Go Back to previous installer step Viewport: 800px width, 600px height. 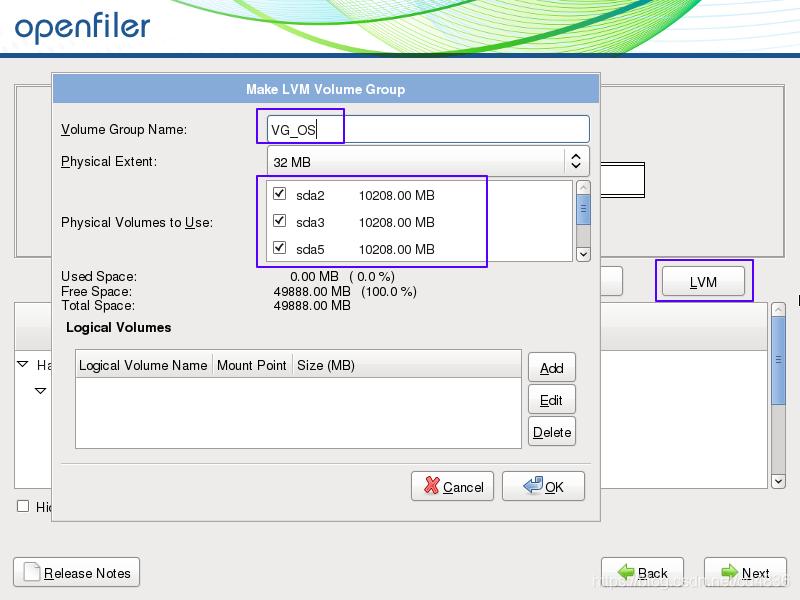(x=642, y=572)
